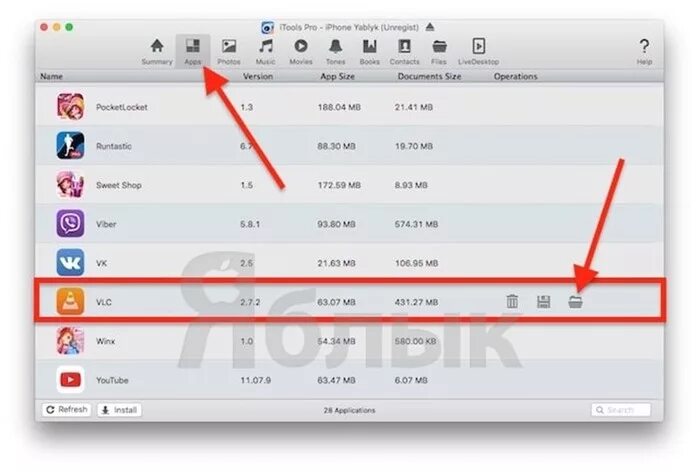Sort by the Name column header

coord(51,76)
